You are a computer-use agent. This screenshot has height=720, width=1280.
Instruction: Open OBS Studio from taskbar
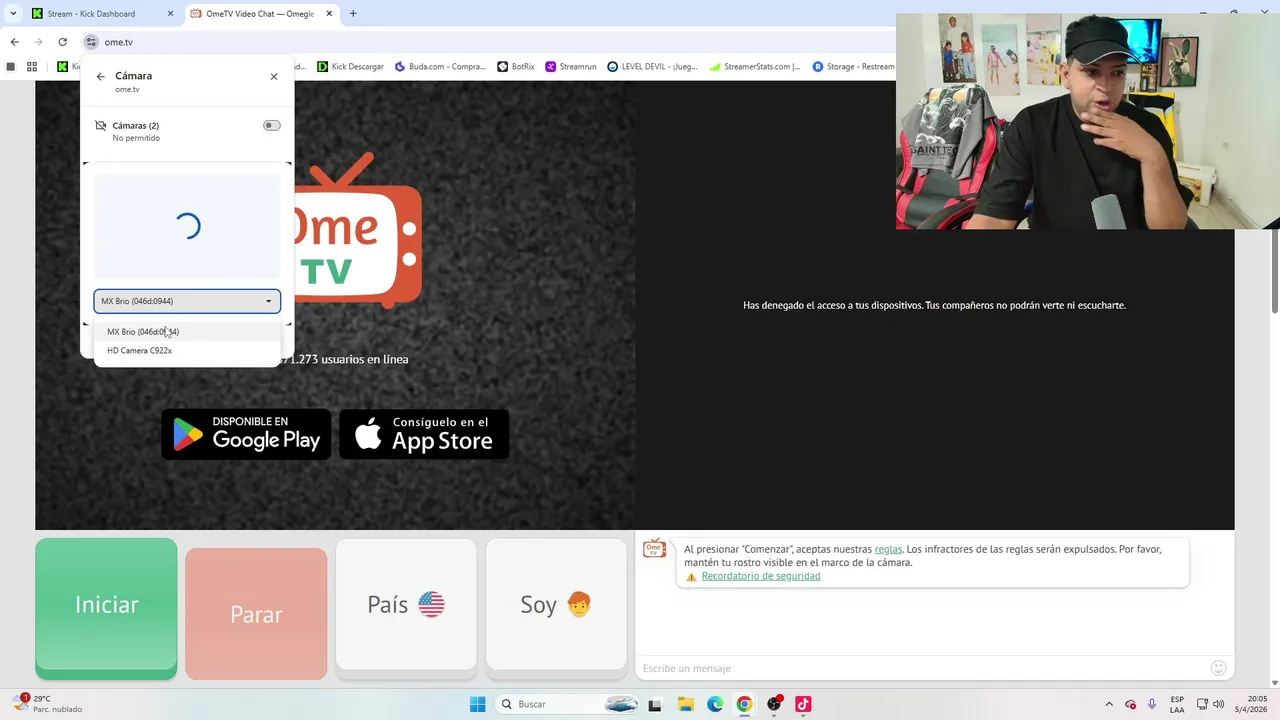[x=774, y=704]
